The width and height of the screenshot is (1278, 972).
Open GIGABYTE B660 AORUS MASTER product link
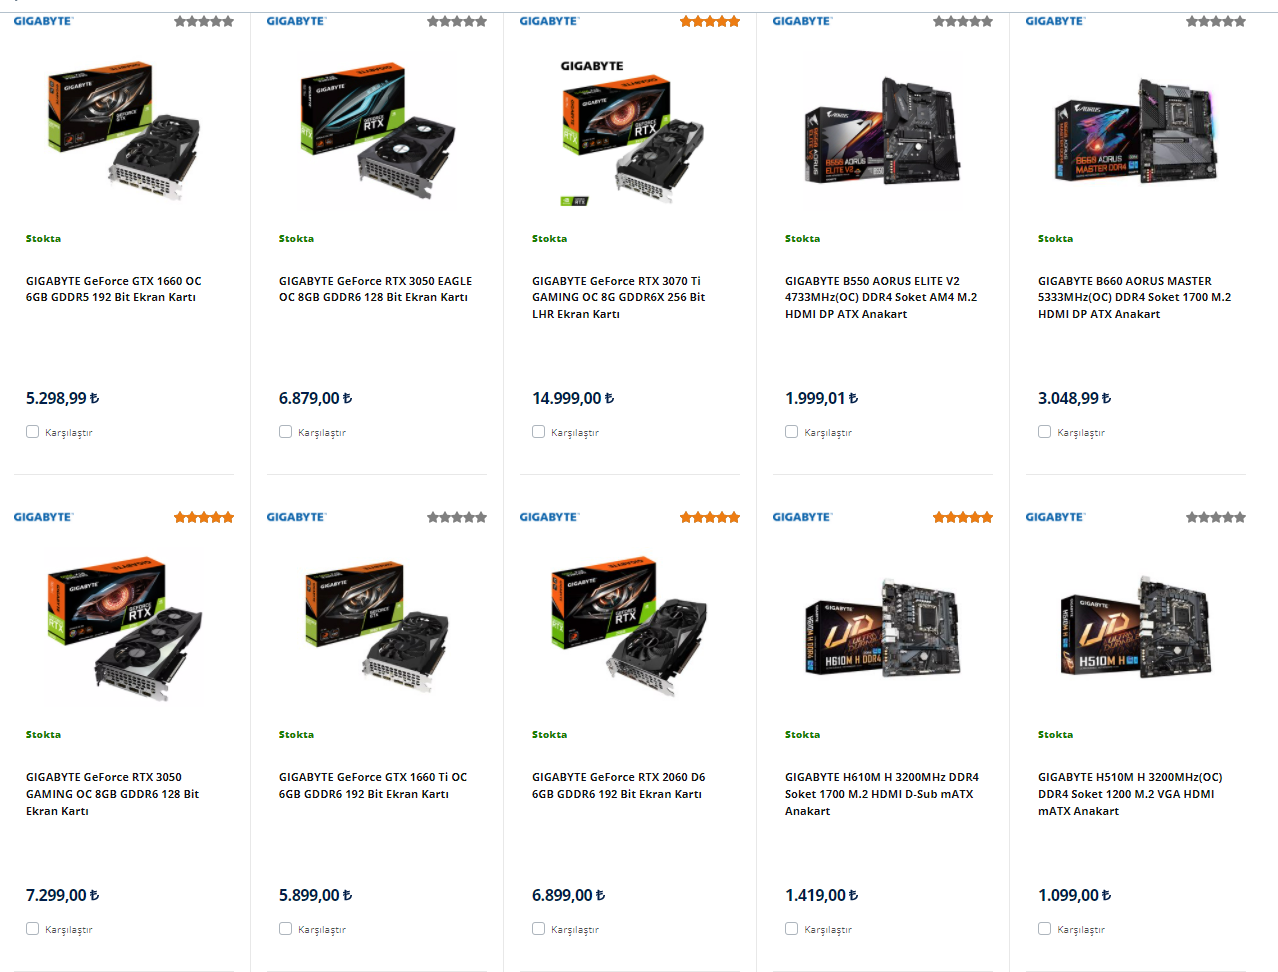click(1134, 297)
